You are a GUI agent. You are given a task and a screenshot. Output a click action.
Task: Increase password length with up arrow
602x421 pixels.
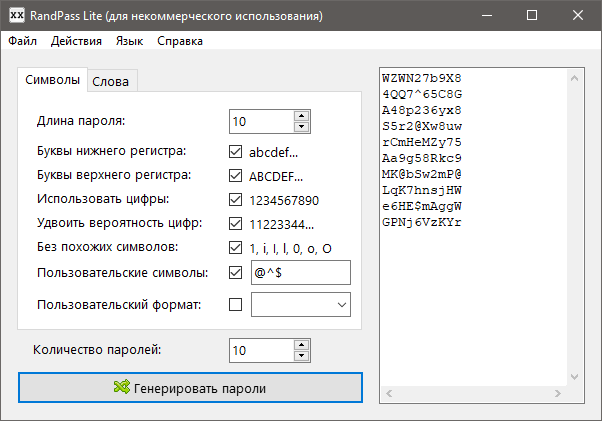pyautogui.click(x=302, y=116)
